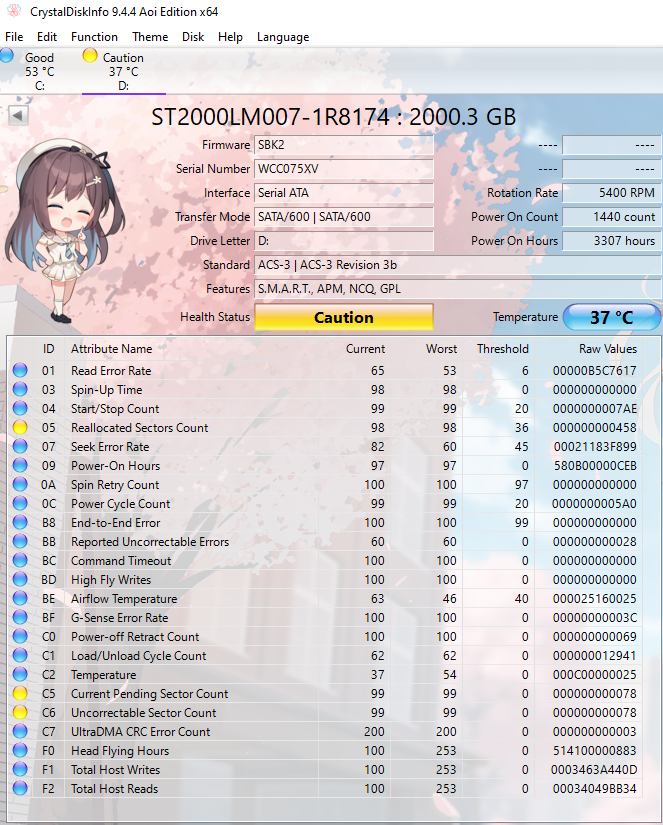Click the status orb for Total Host Writes

coord(20,769)
